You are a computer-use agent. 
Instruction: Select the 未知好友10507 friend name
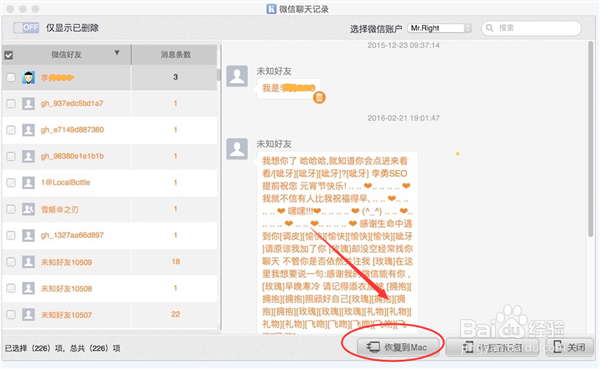[x=67, y=315]
